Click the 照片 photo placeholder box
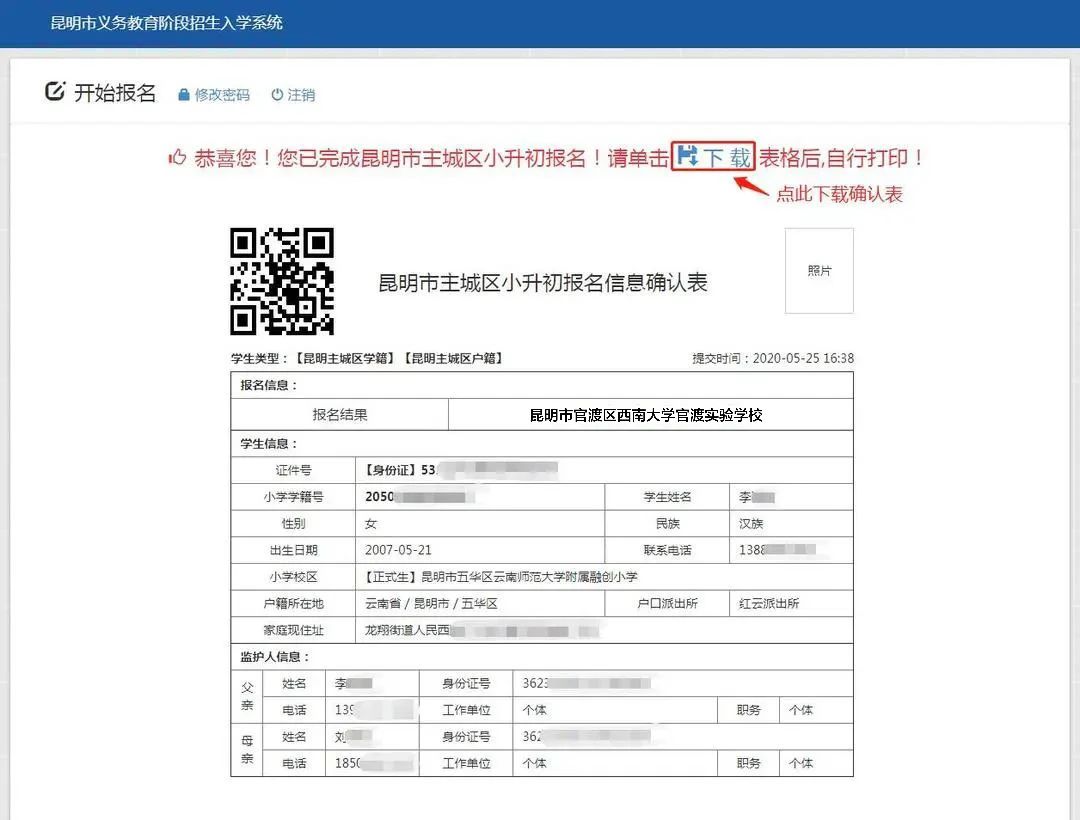 (x=819, y=271)
